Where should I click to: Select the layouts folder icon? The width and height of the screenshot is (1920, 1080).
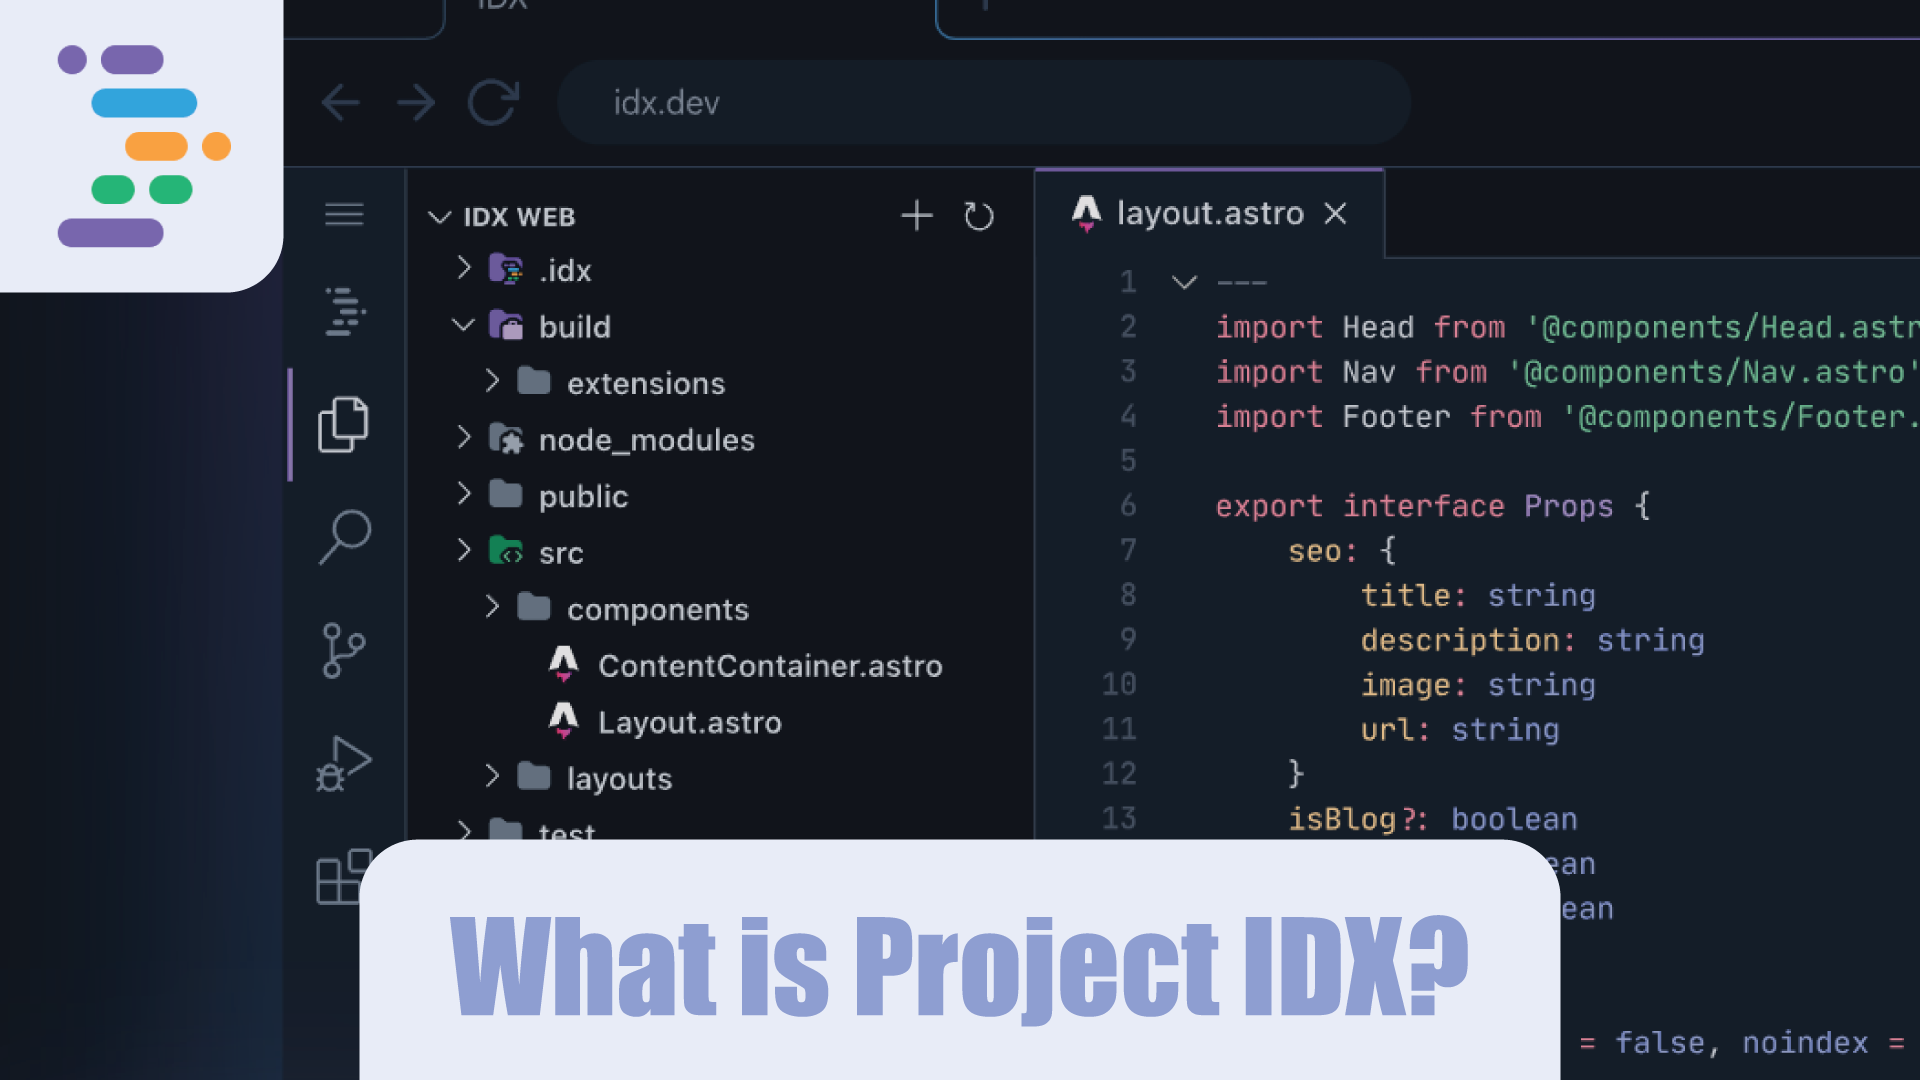tap(534, 776)
